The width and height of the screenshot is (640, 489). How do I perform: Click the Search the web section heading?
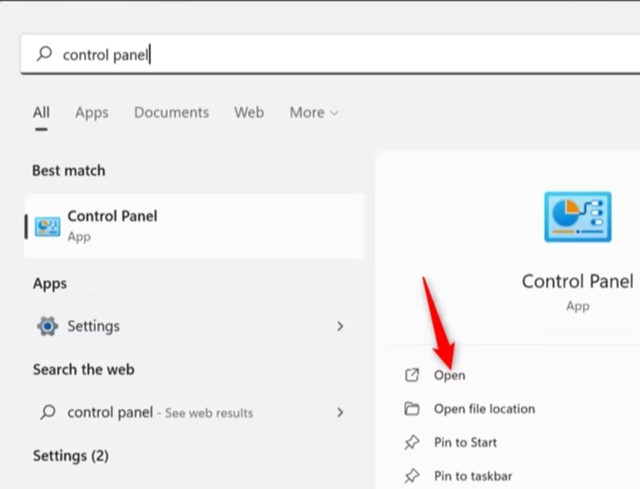84,369
